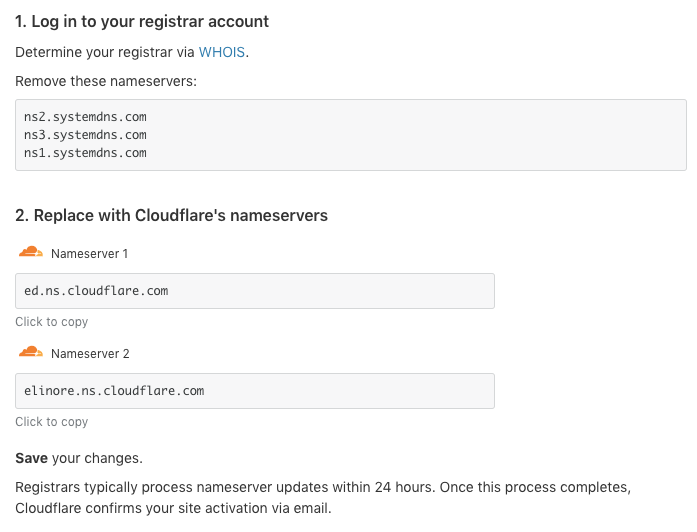Click the Nameserver 2 label

pos(90,354)
